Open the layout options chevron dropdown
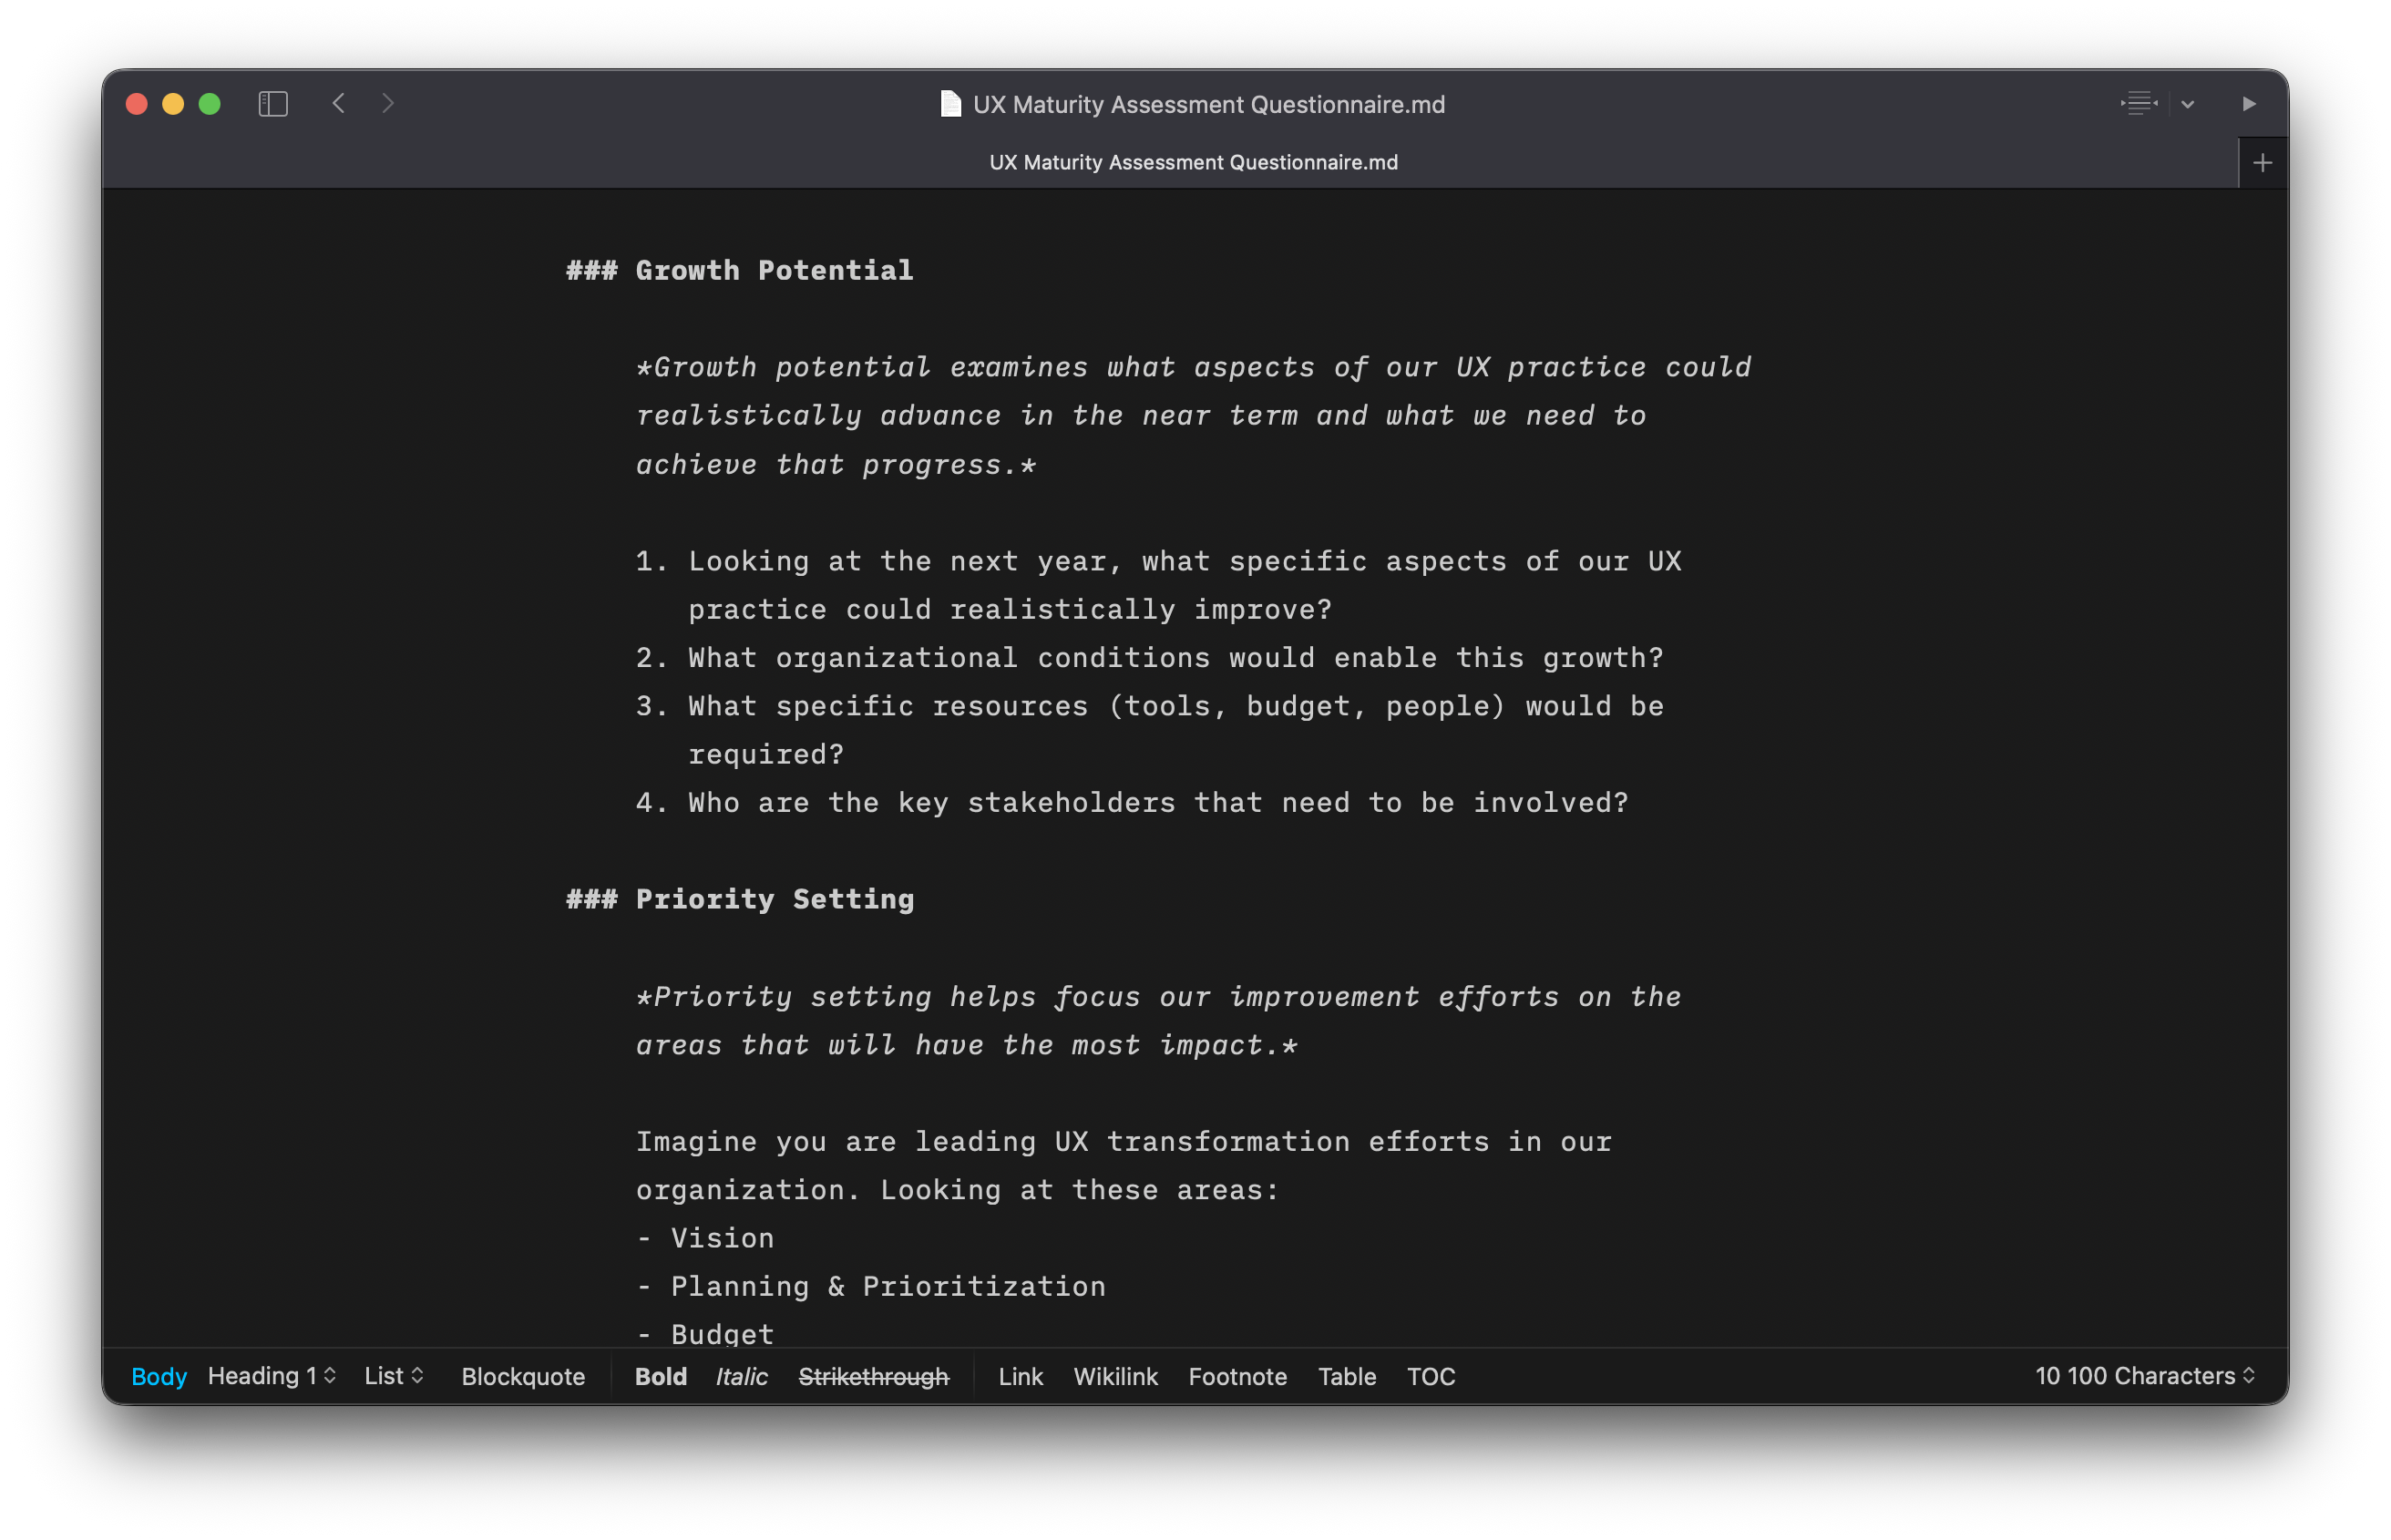2391x1540 pixels. pos(2188,104)
